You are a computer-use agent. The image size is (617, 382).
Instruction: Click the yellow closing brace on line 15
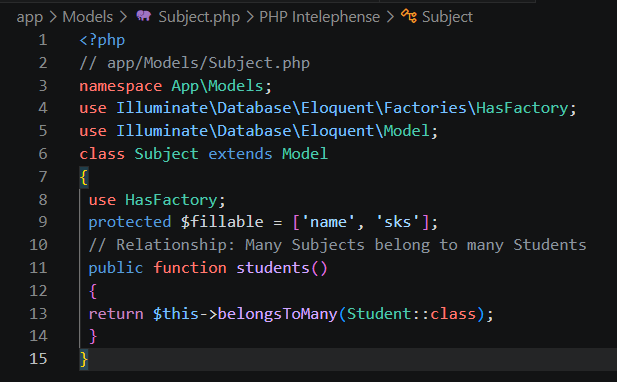[x=83, y=360]
